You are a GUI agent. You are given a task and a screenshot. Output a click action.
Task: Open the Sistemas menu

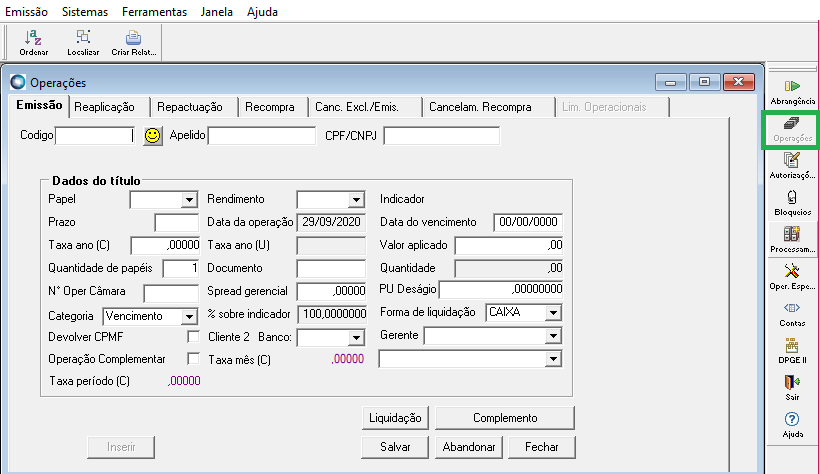point(85,12)
